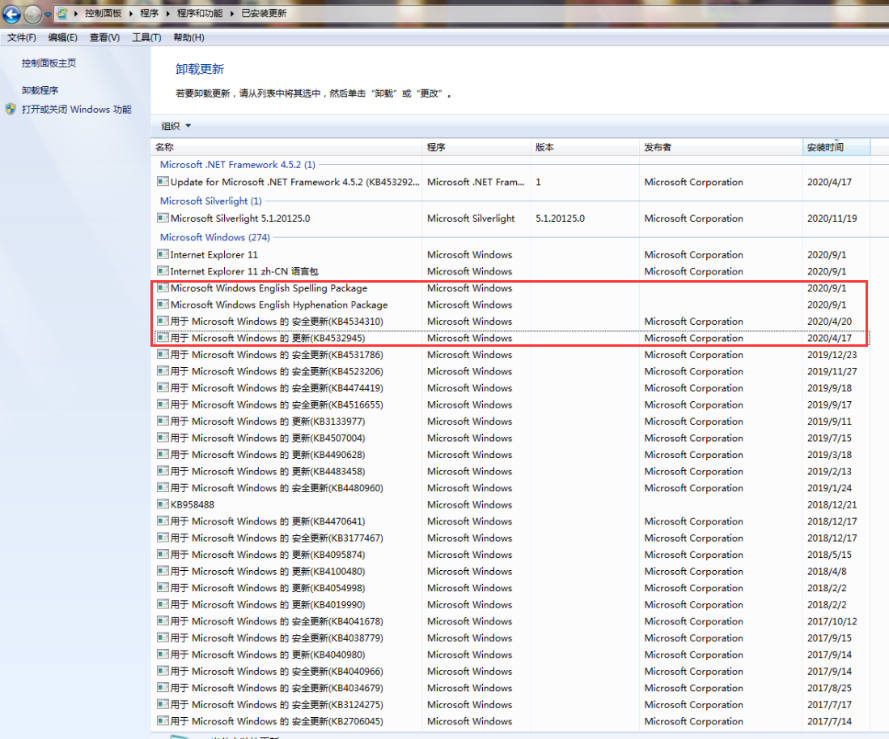This screenshot has width=889, height=739.
Task: Go to 控制面板主页 link
Action: click(x=49, y=63)
